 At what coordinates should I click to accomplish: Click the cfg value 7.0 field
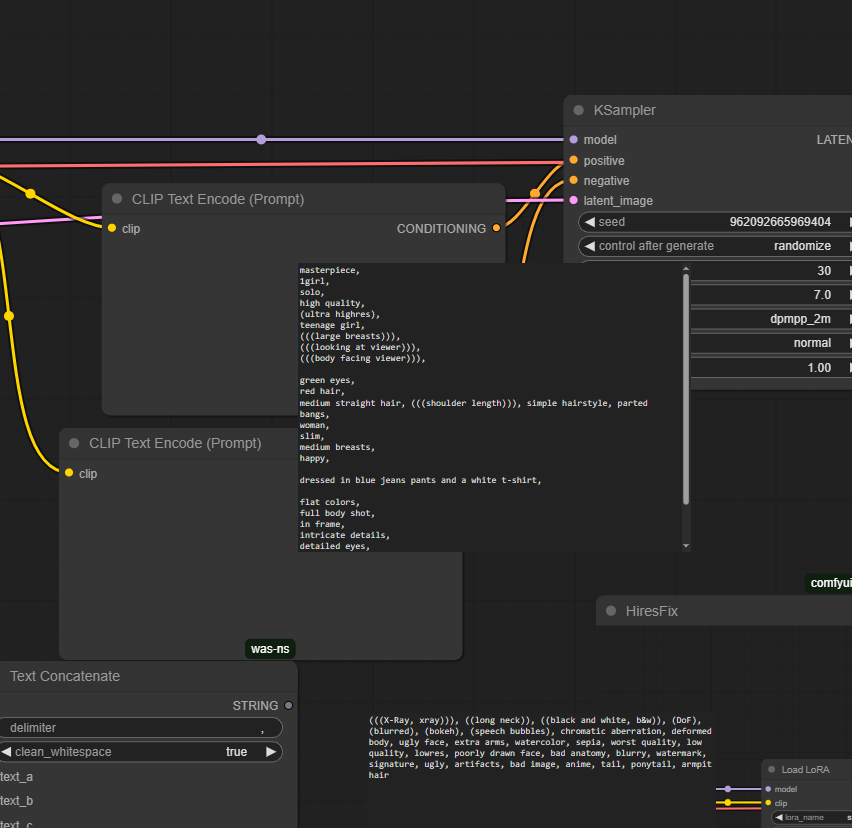click(x=772, y=295)
